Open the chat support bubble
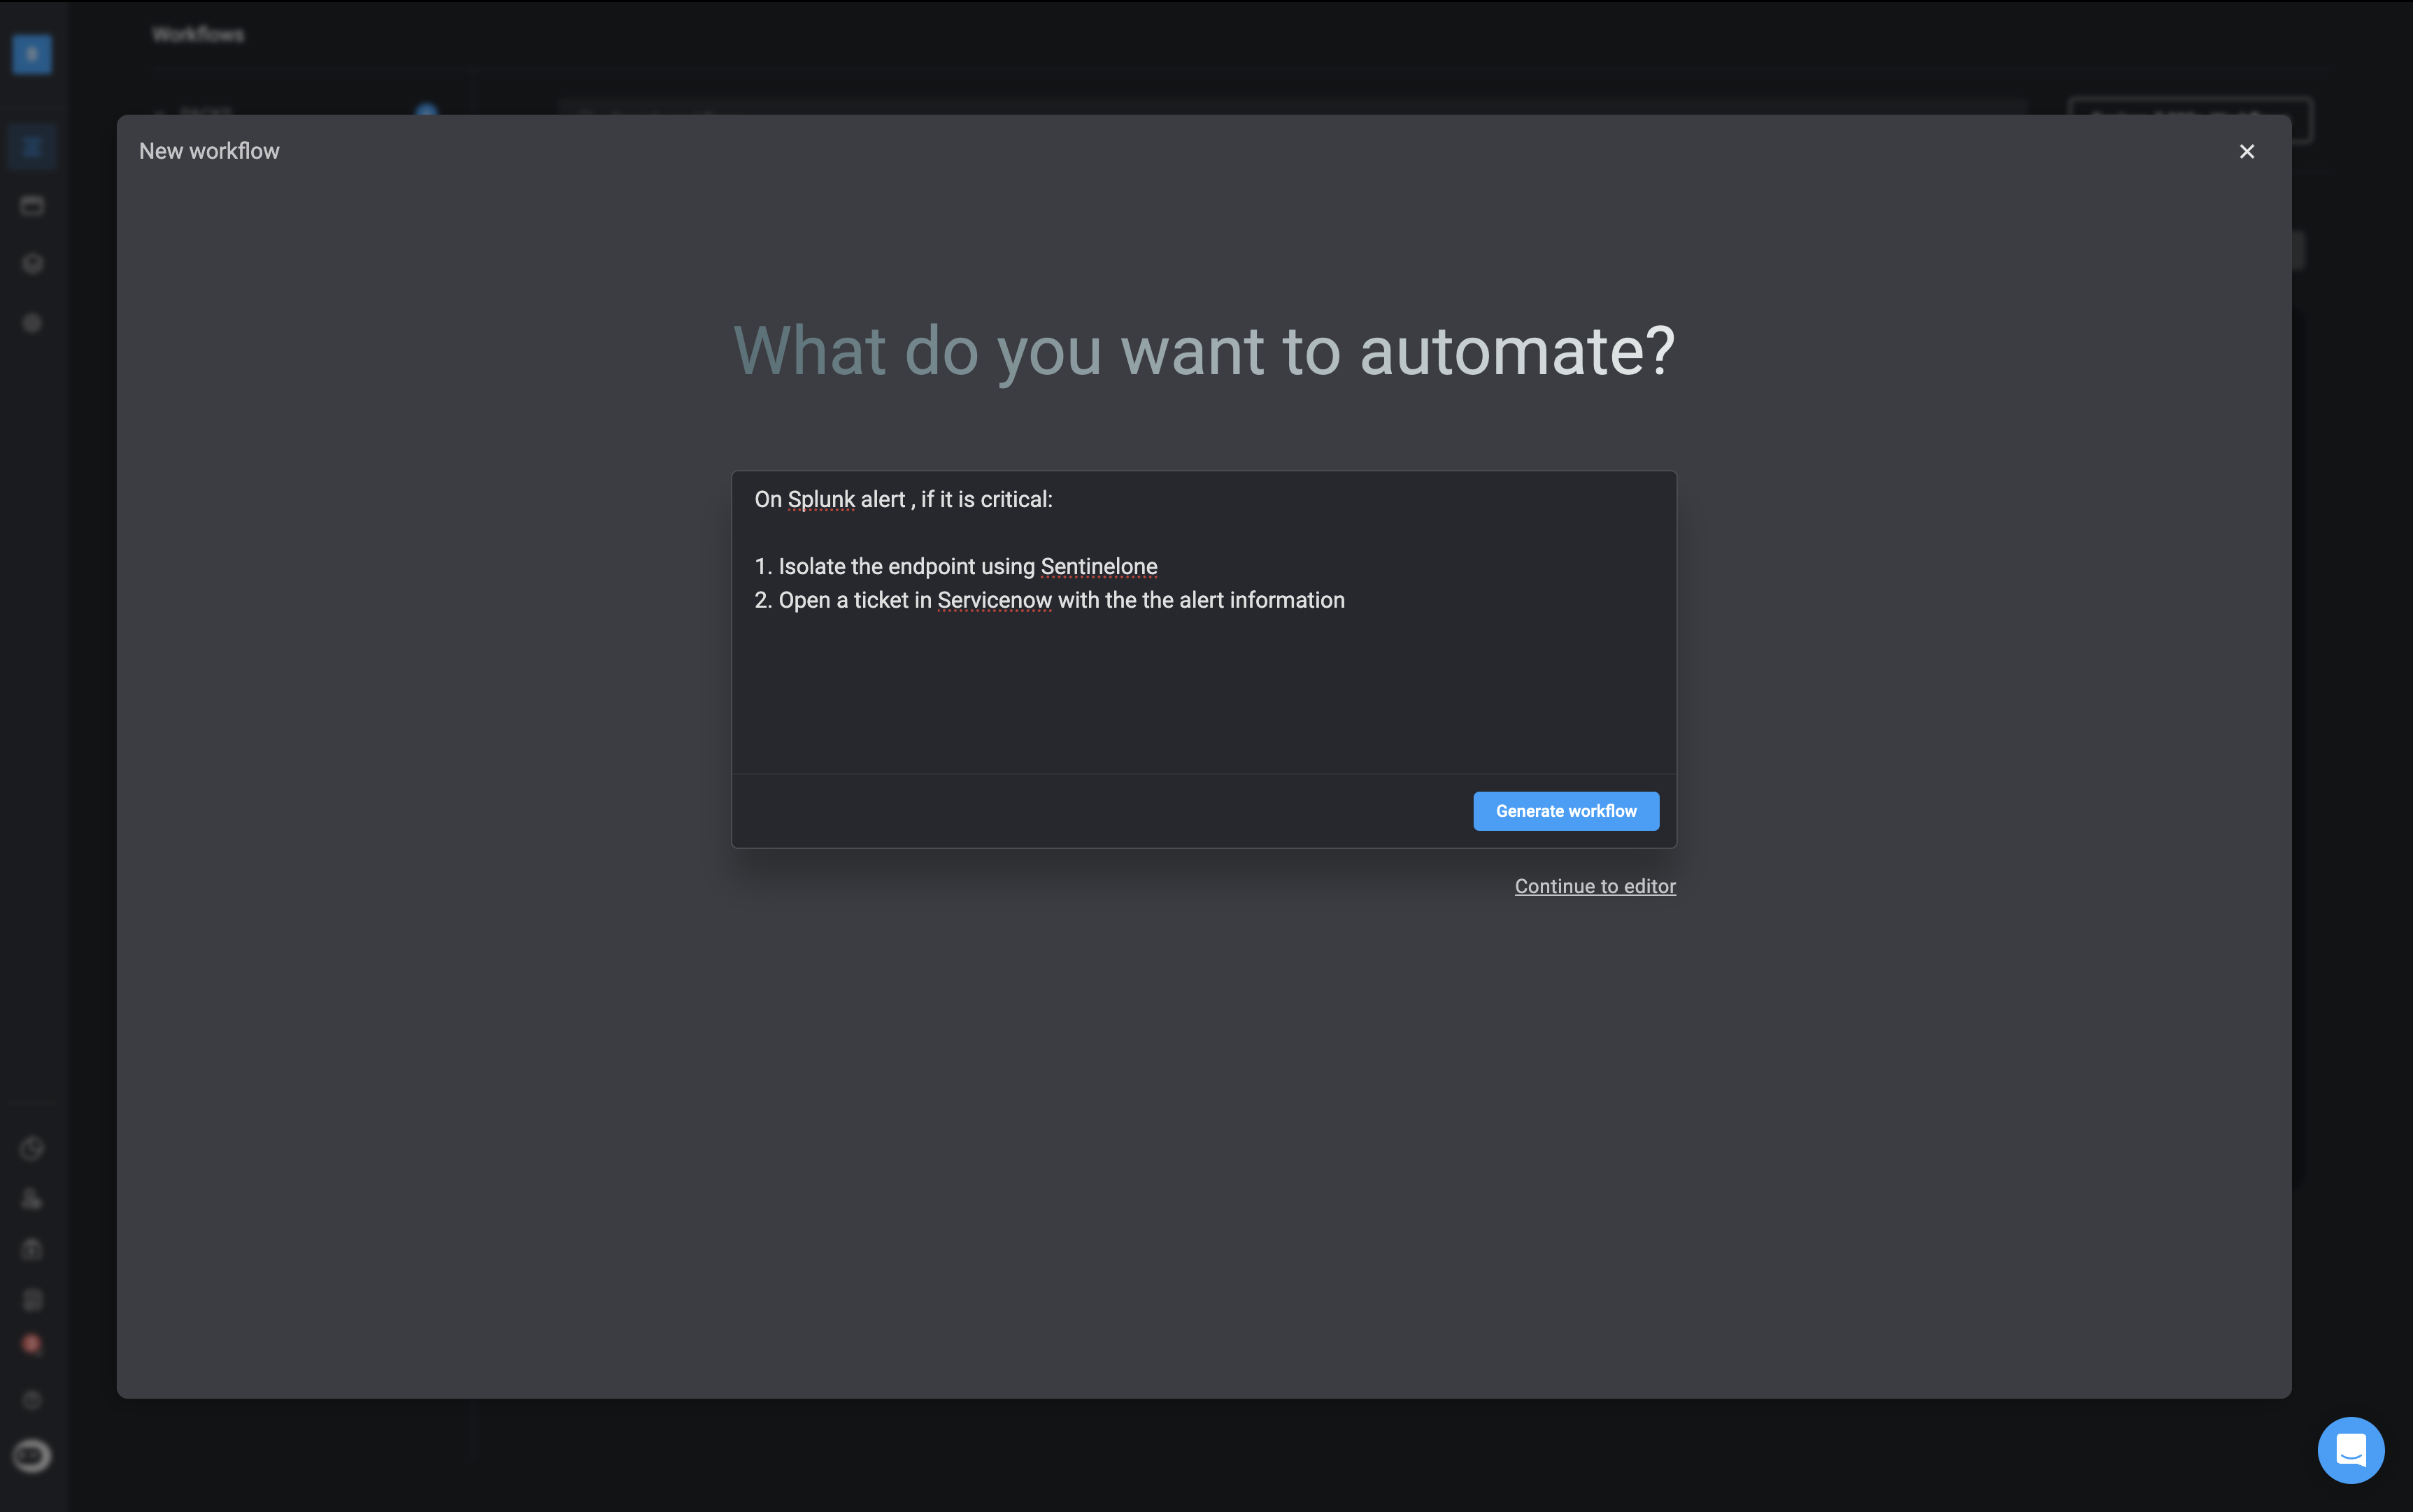 tap(2351, 1450)
